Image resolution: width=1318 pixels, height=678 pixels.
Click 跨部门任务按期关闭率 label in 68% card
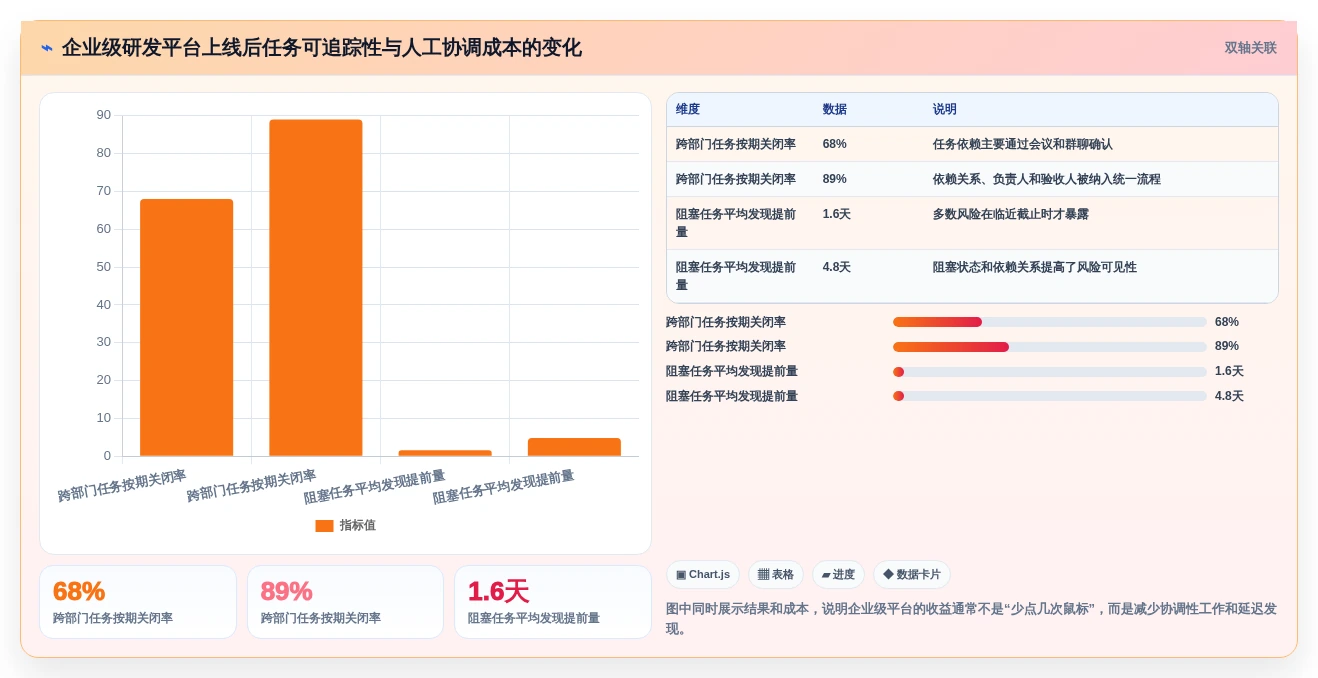pos(113,618)
